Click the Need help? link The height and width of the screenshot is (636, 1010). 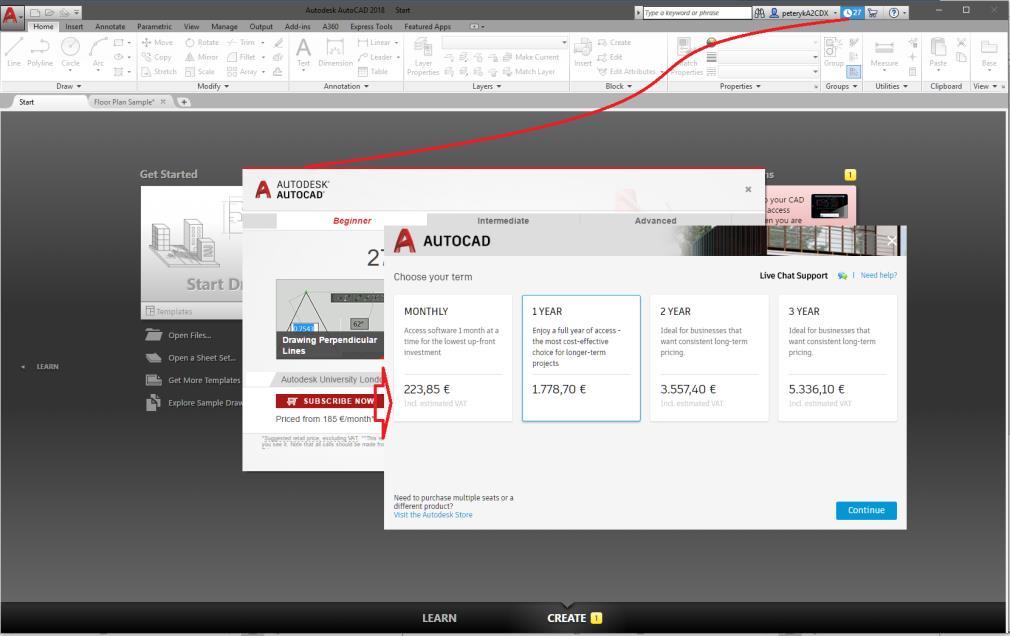(x=879, y=275)
